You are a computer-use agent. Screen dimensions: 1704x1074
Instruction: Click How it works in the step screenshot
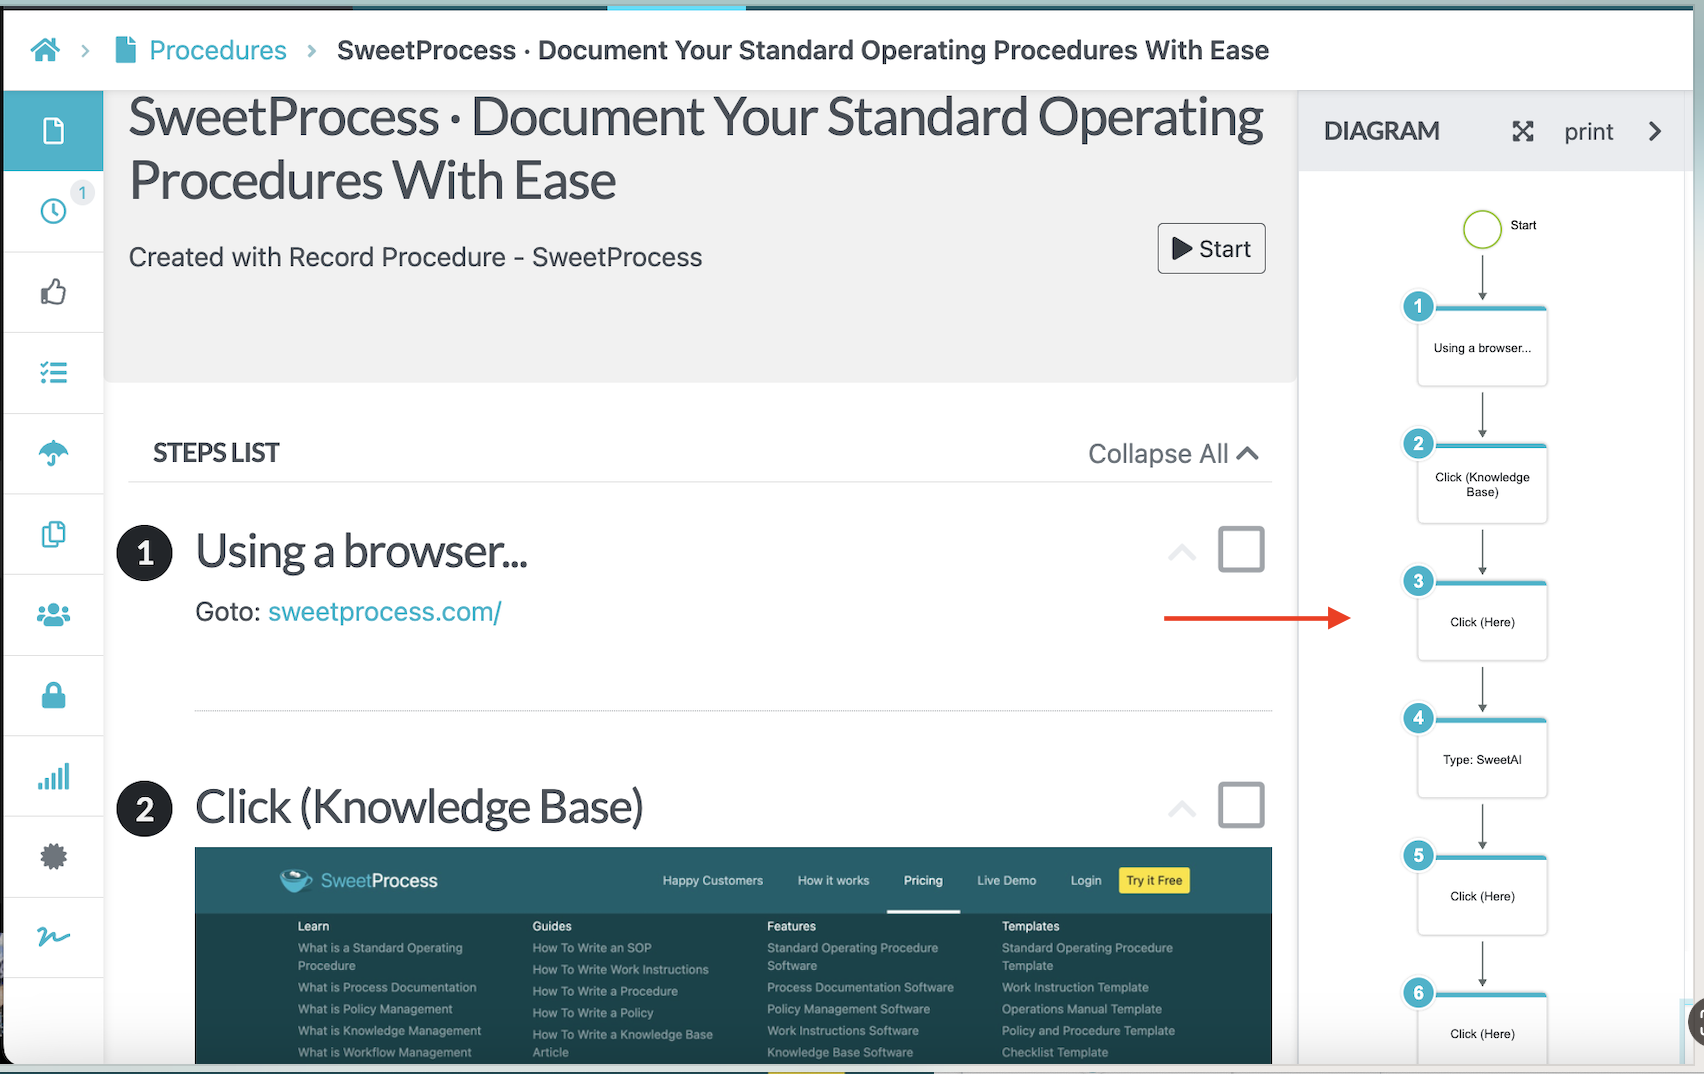point(833,881)
